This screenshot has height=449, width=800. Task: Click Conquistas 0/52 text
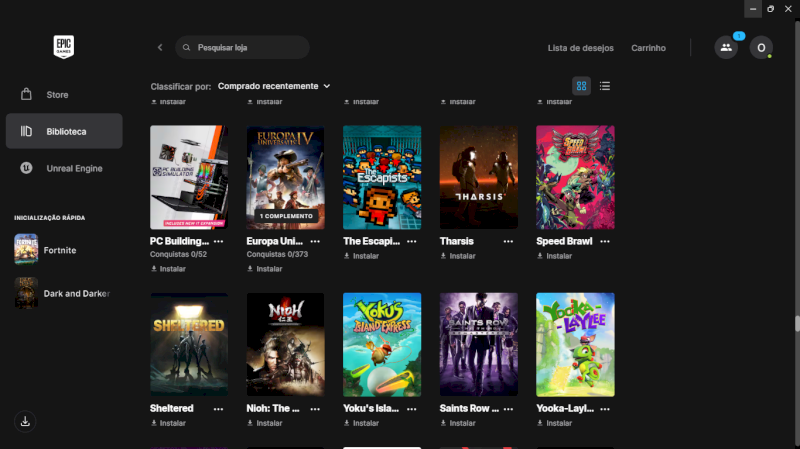178,254
